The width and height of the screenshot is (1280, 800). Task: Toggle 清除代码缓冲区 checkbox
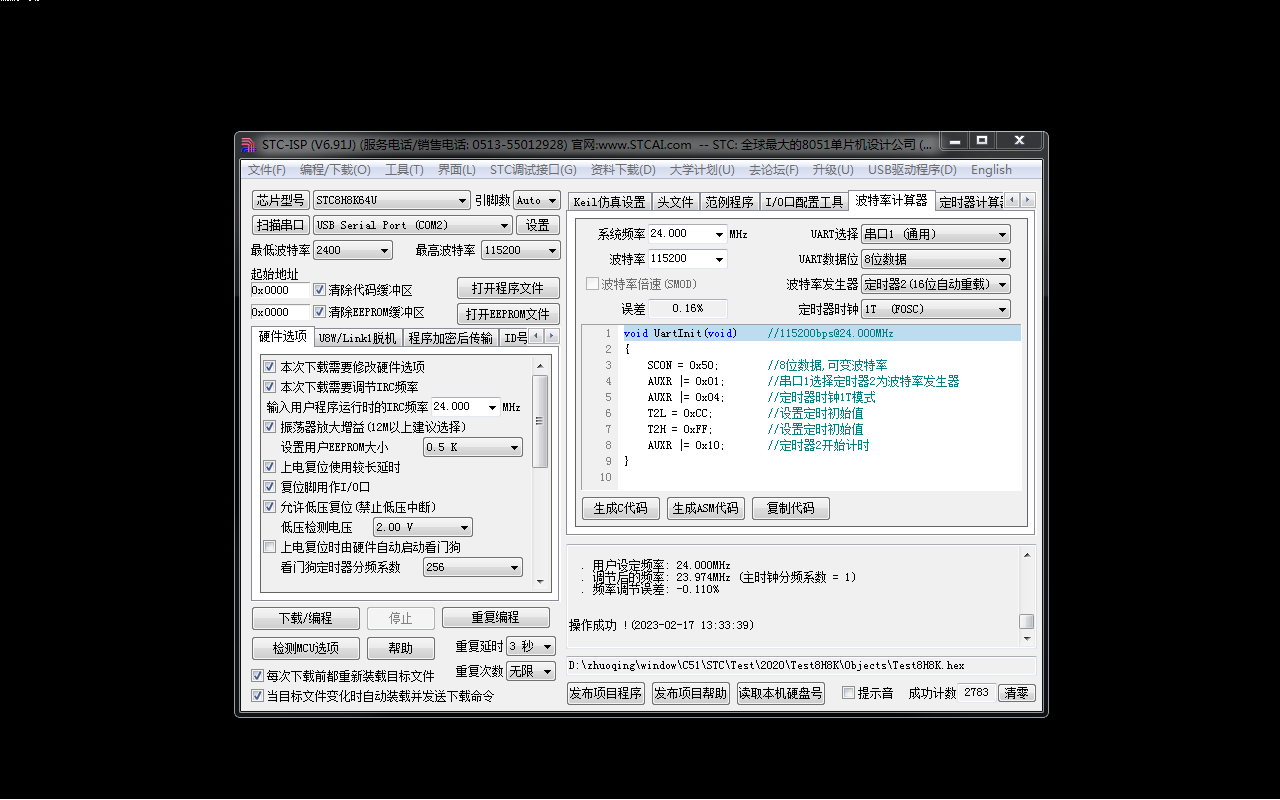click(x=320, y=290)
